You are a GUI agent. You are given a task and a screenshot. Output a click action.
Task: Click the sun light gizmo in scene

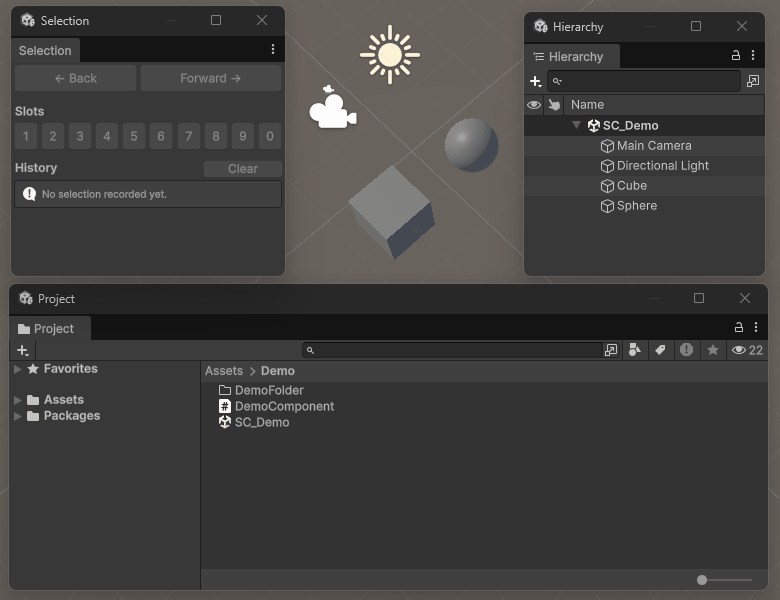[x=390, y=55]
